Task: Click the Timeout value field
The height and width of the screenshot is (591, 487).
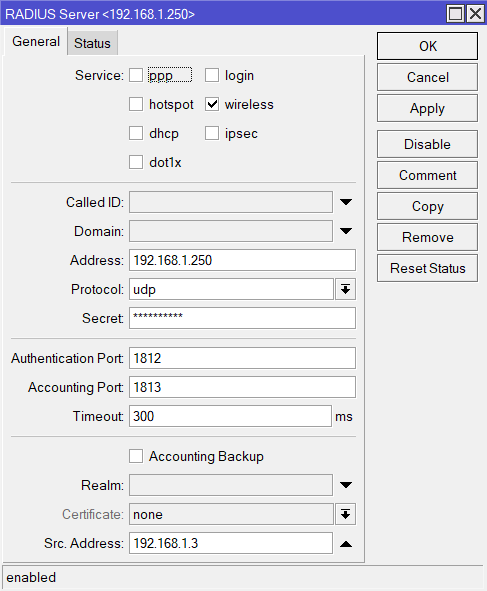Action: (x=230, y=416)
